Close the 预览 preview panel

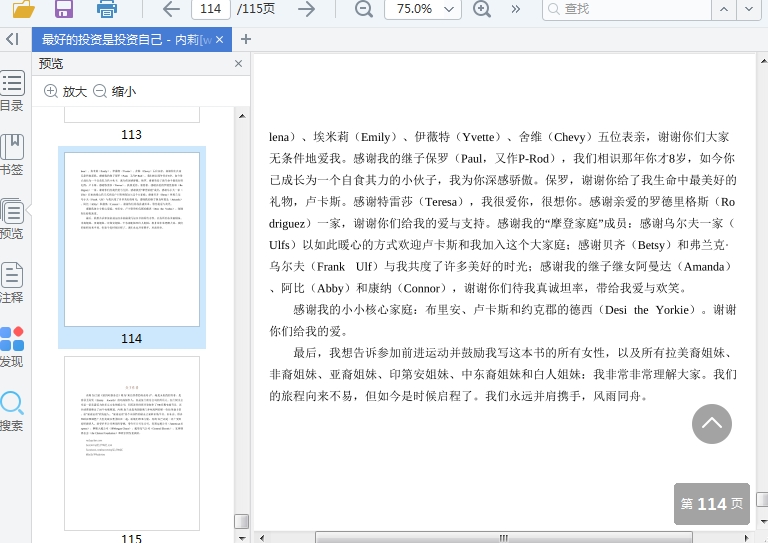pyautogui.click(x=238, y=64)
